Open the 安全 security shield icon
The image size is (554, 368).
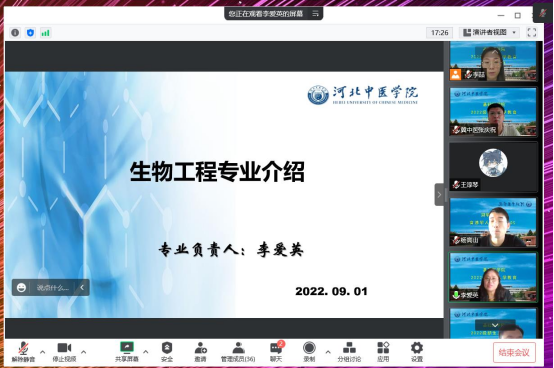click(x=167, y=351)
